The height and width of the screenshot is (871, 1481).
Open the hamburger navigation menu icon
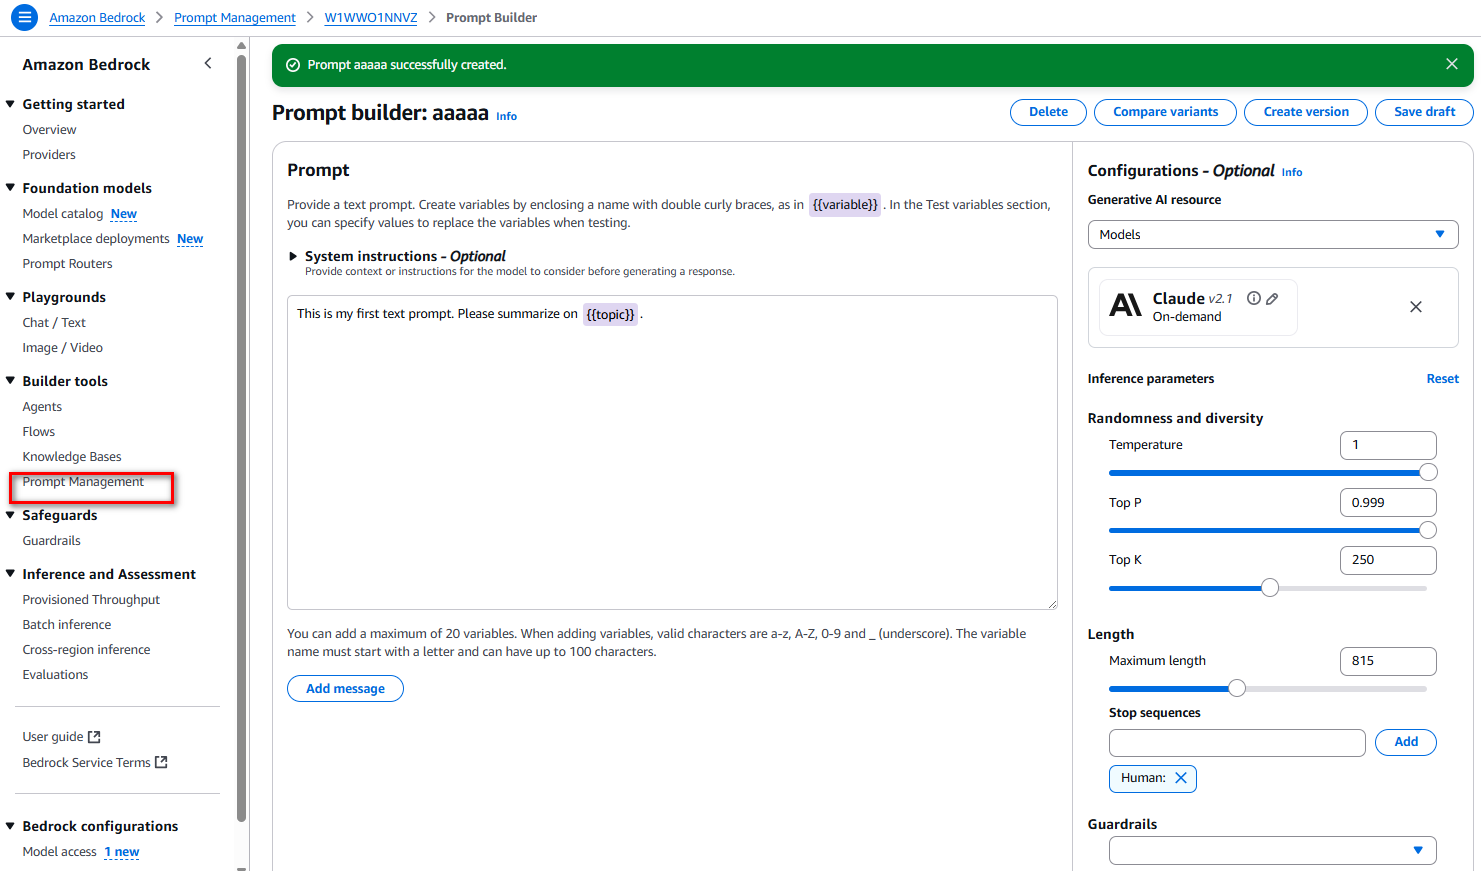25,17
